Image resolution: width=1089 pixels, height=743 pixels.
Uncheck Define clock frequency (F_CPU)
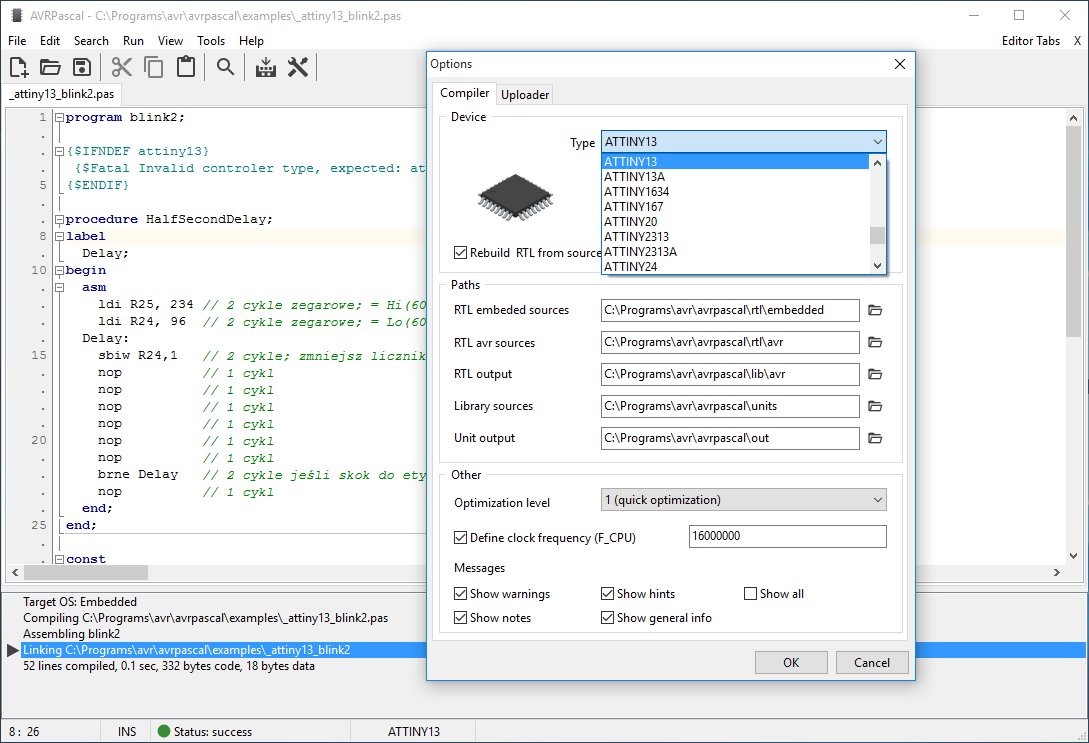(461, 538)
